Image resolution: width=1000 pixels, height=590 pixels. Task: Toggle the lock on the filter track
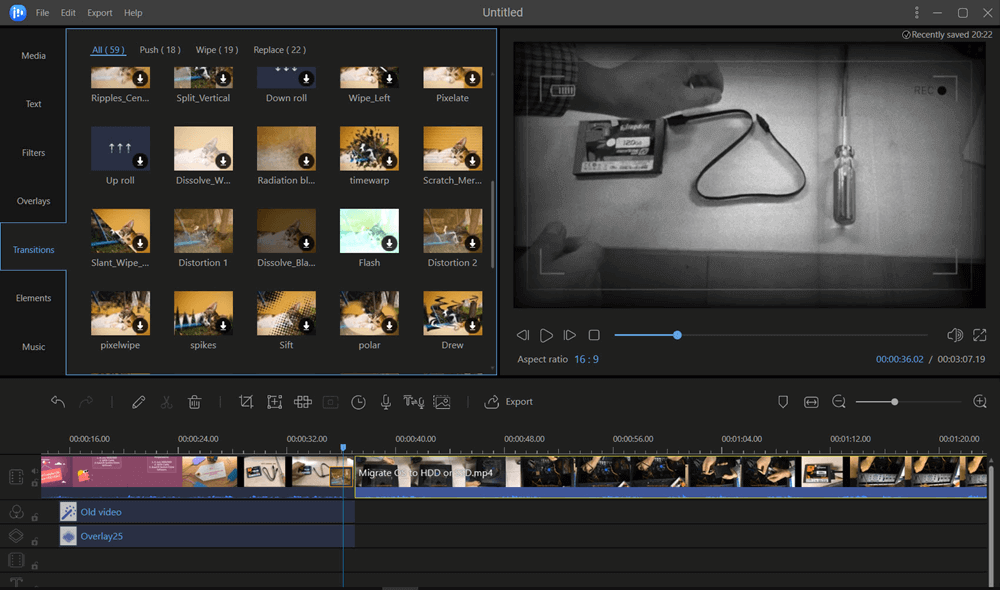tap(35, 517)
